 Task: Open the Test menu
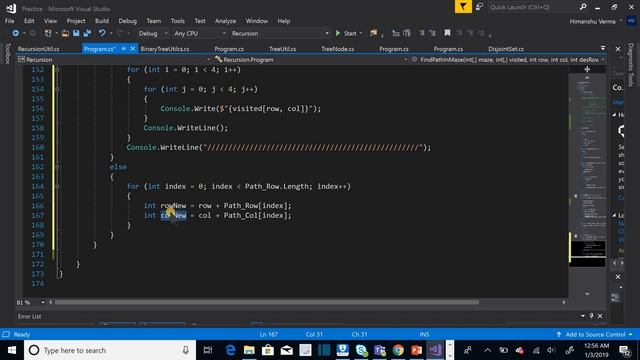click(x=200, y=21)
